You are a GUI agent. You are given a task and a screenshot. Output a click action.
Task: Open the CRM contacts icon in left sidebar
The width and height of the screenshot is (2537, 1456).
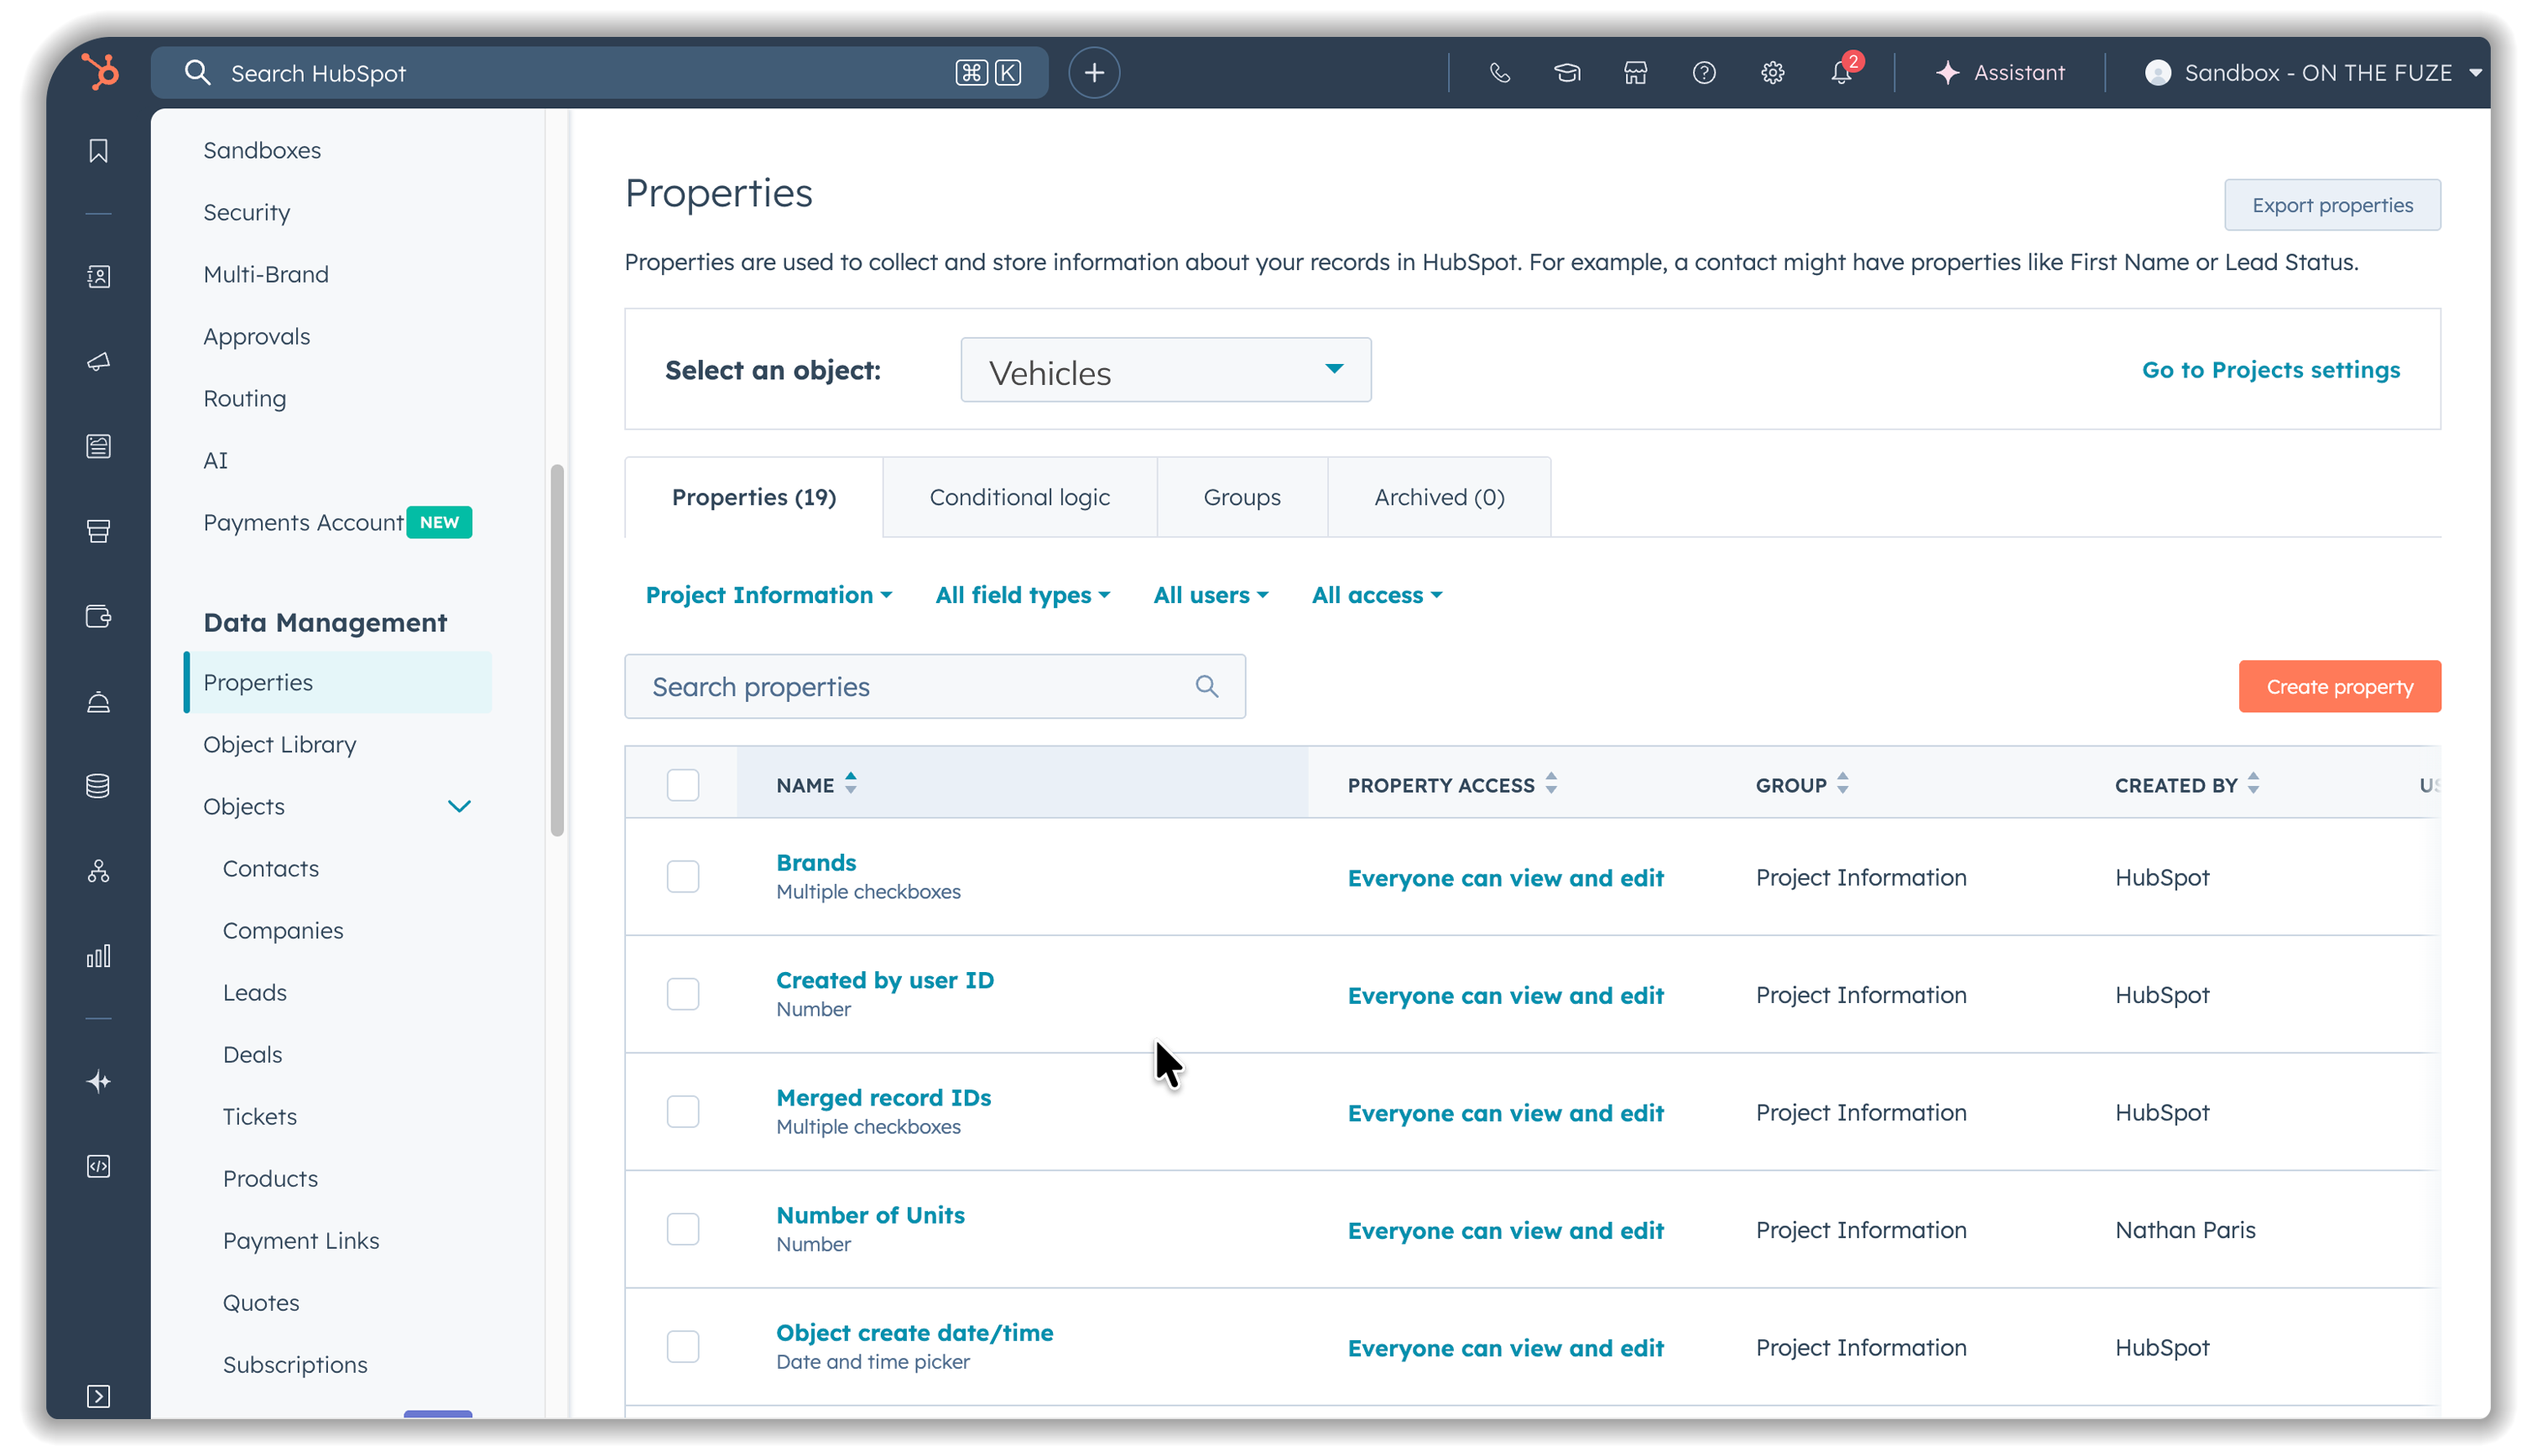pyautogui.click(x=99, y=277)
